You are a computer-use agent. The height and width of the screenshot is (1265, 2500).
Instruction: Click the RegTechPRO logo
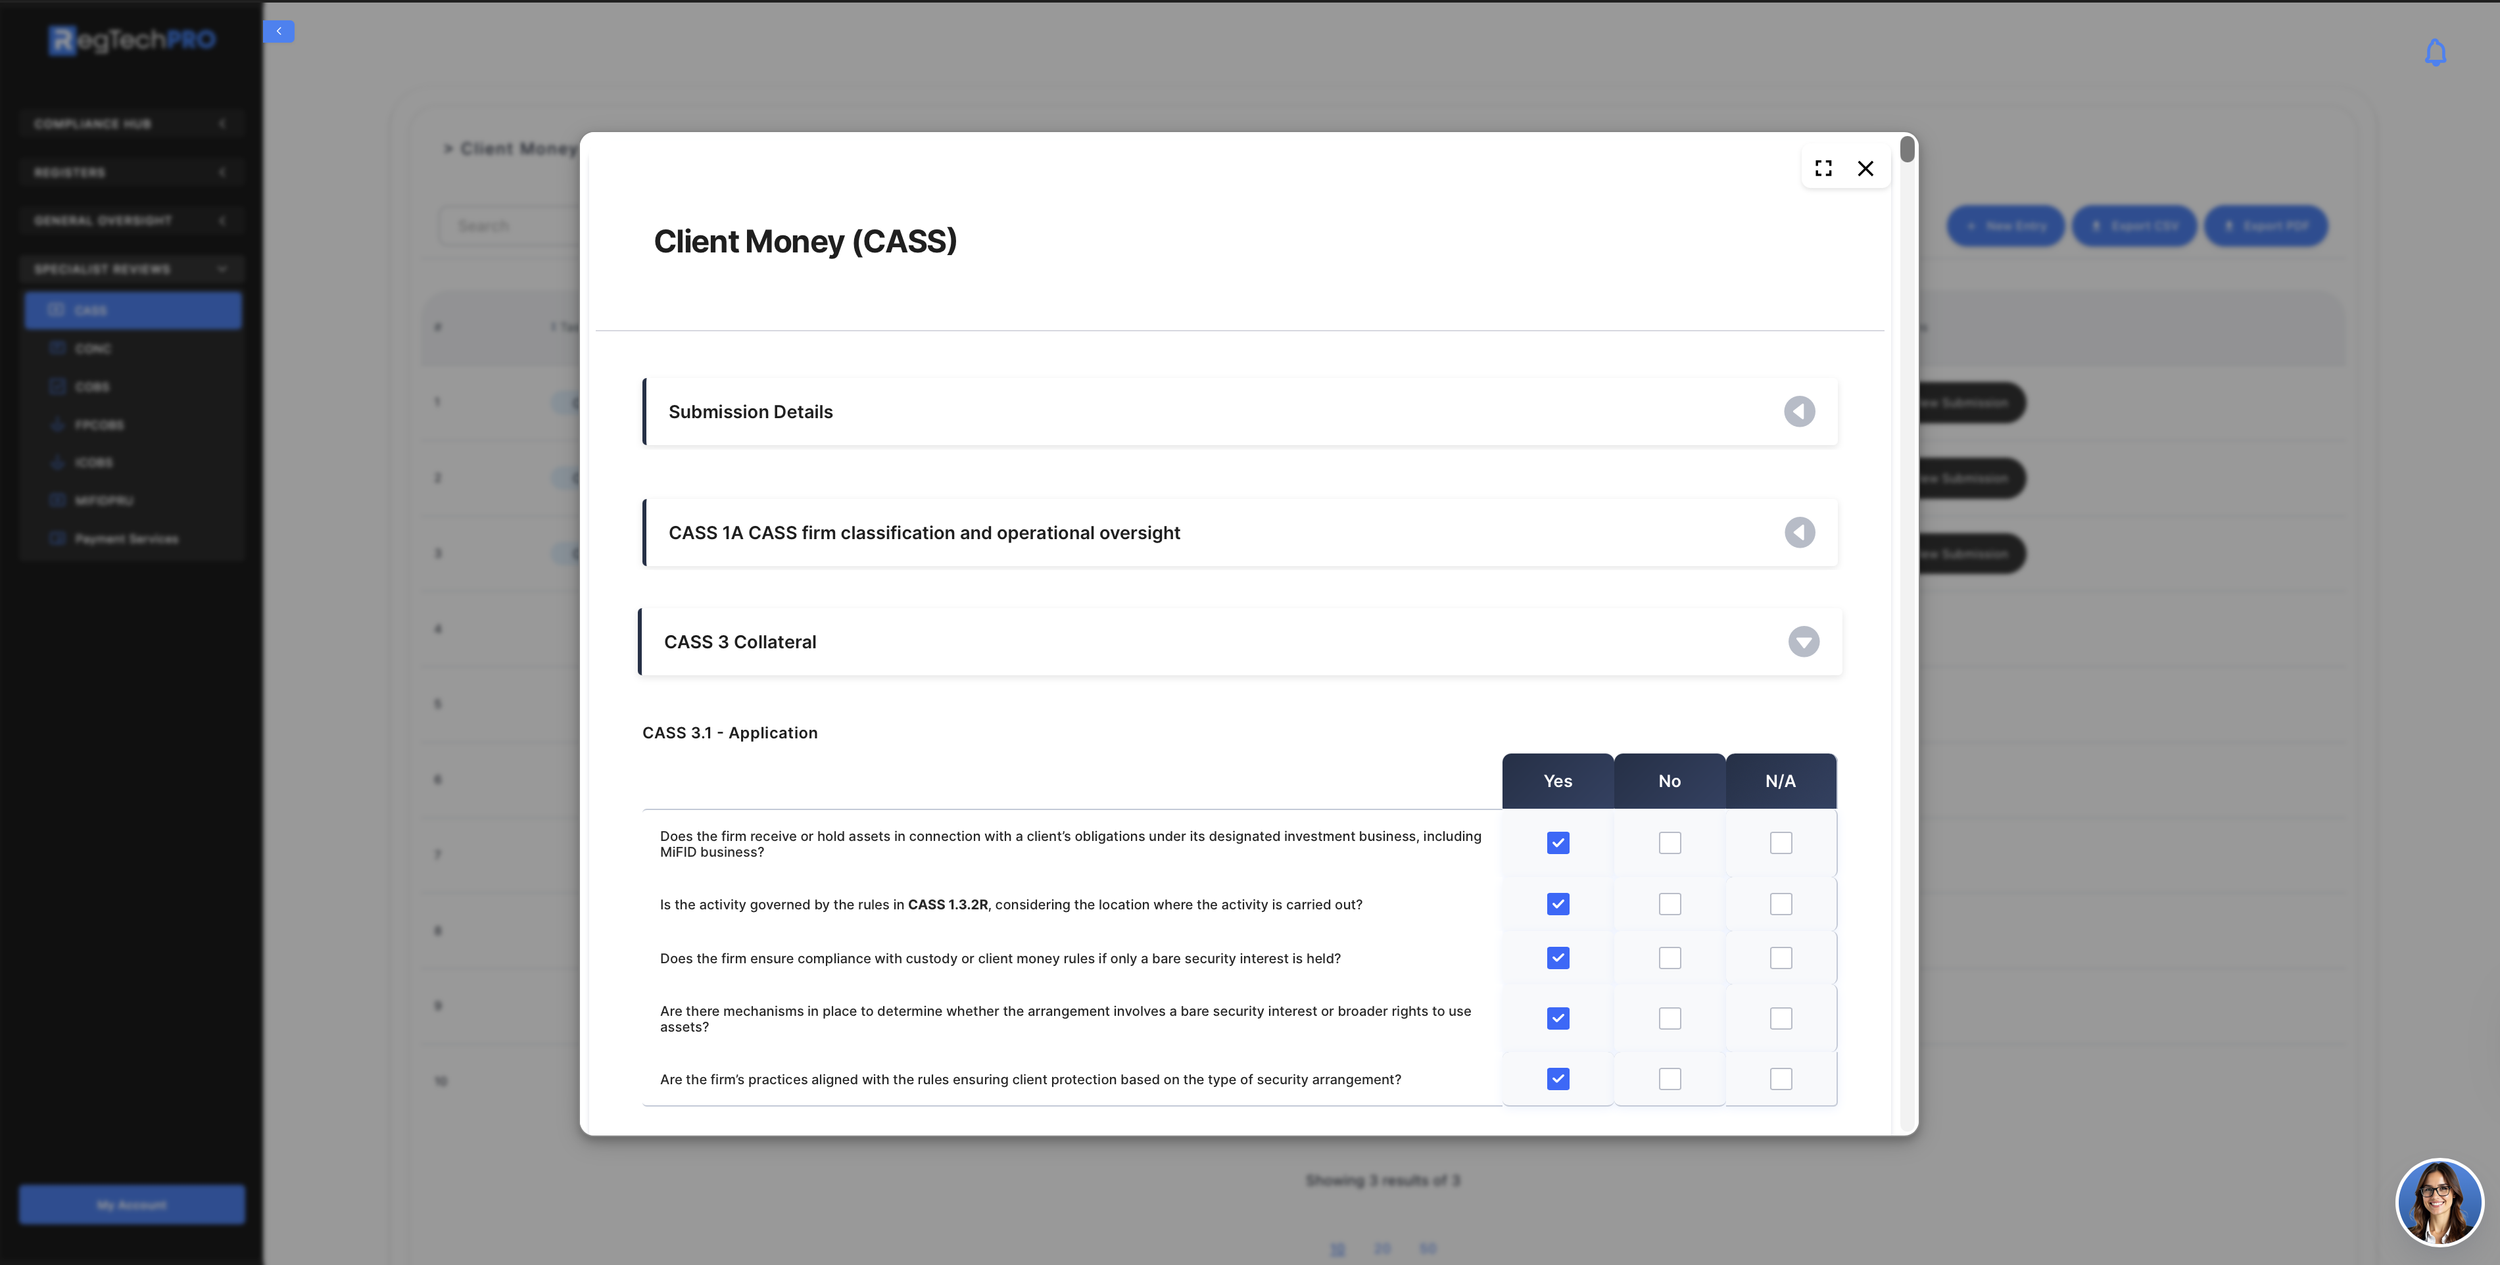(132, 40)
